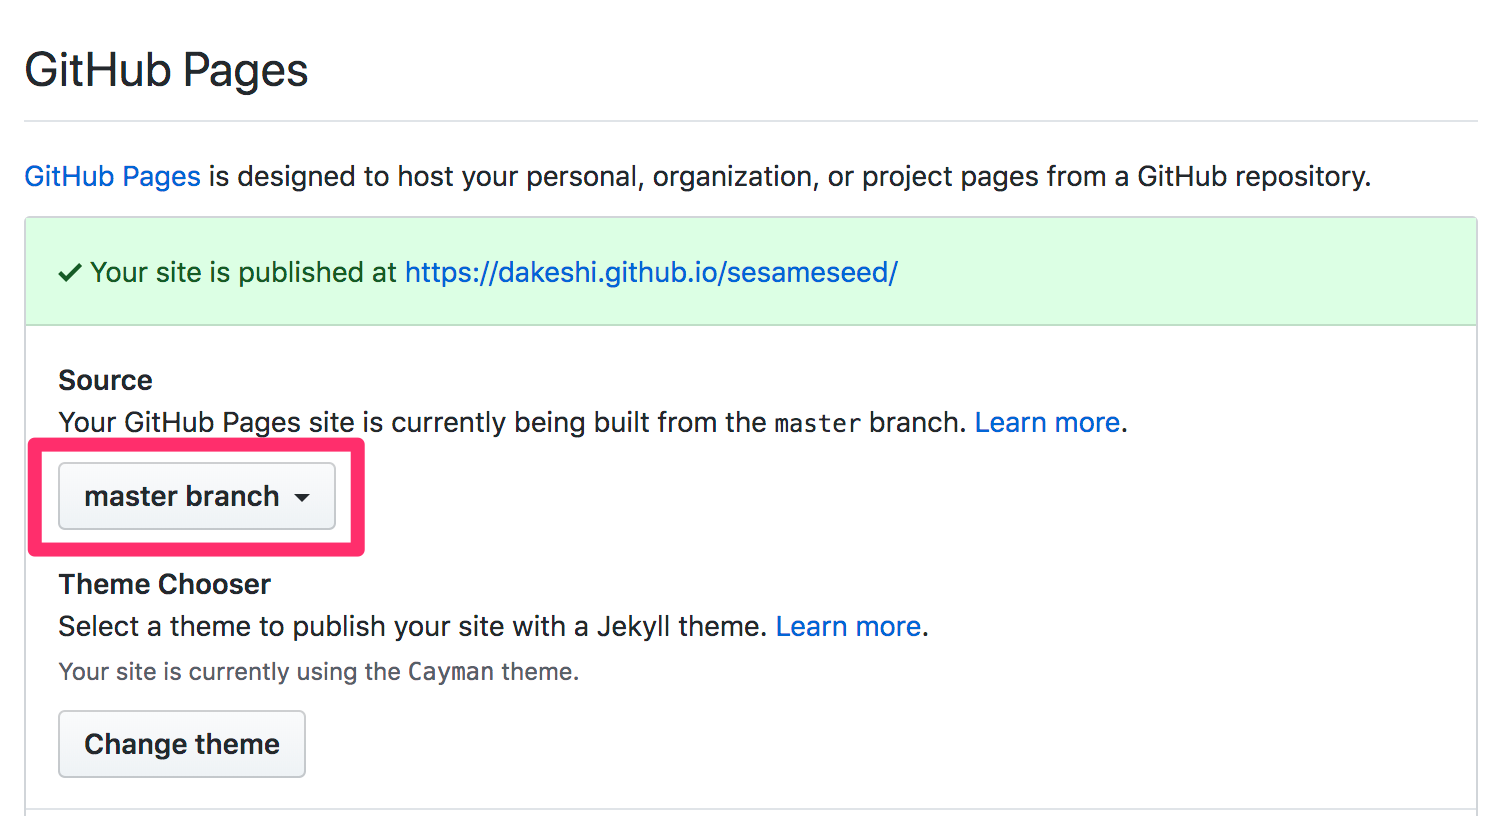Click Learn more beside Jekyll theme text
The height and width of the screenshot is (816, 1500).
848,627
